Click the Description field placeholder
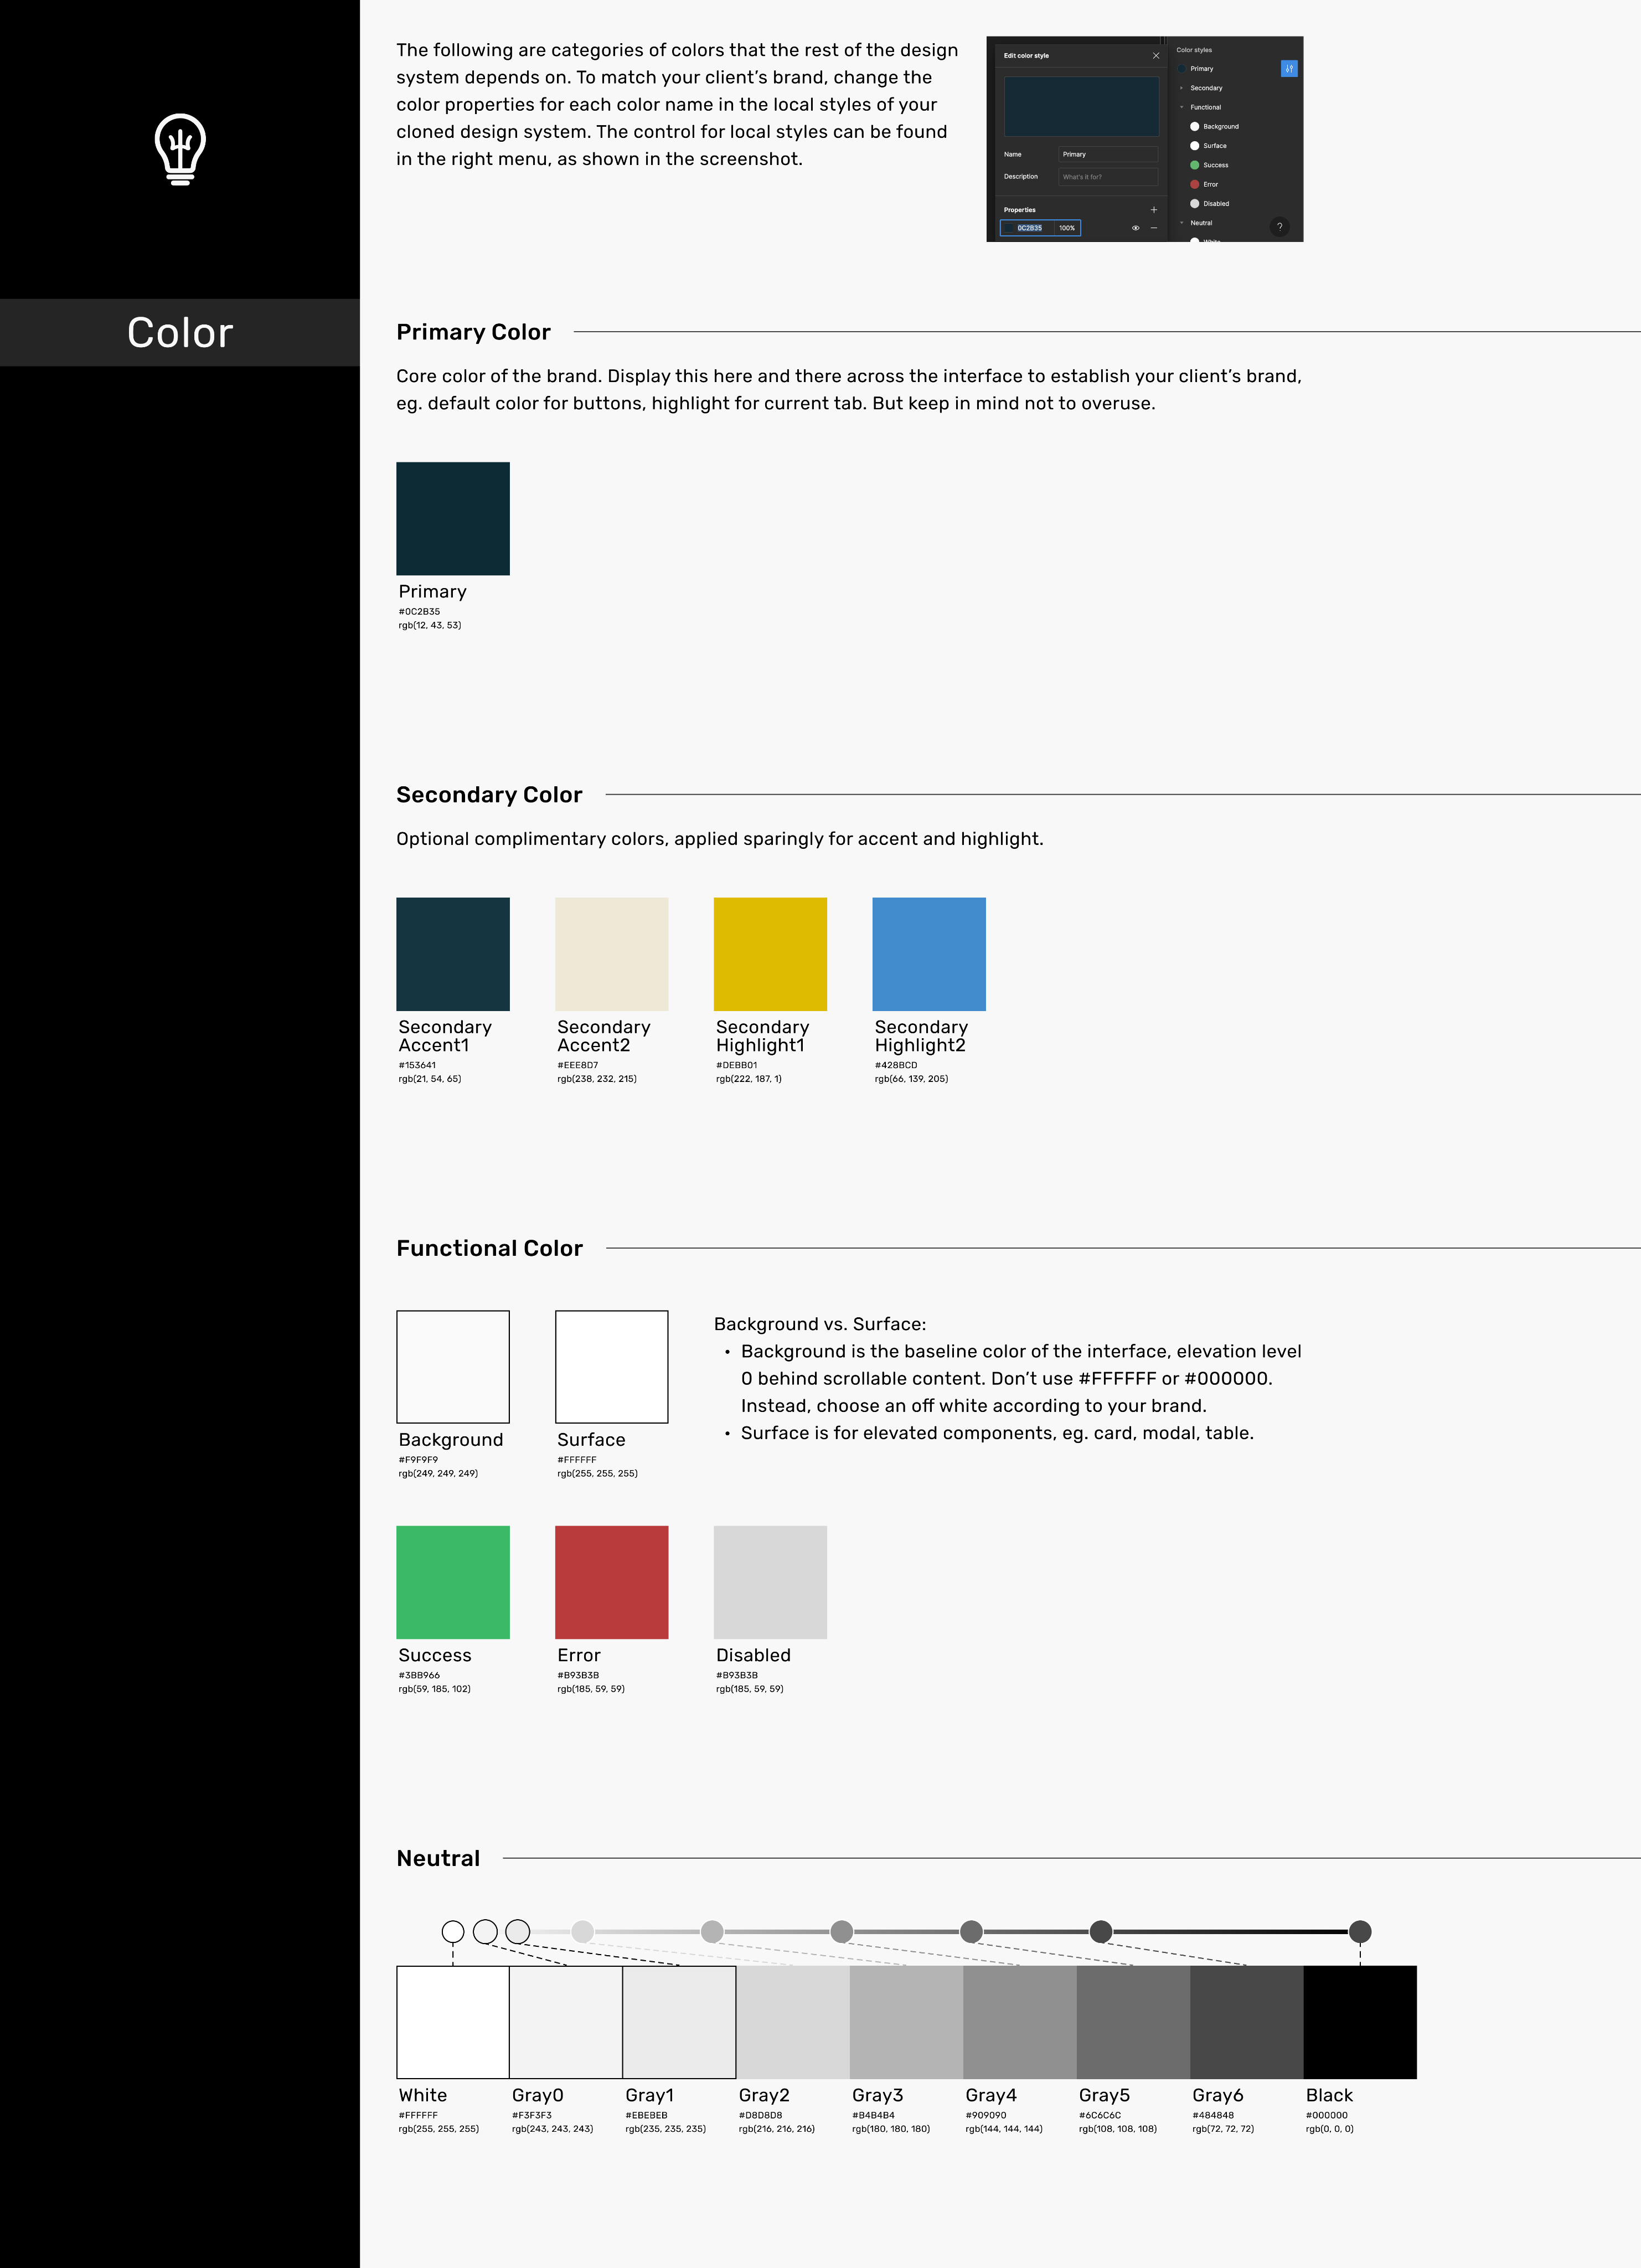The image size is (1641, 2268). tap(1107, 177)
